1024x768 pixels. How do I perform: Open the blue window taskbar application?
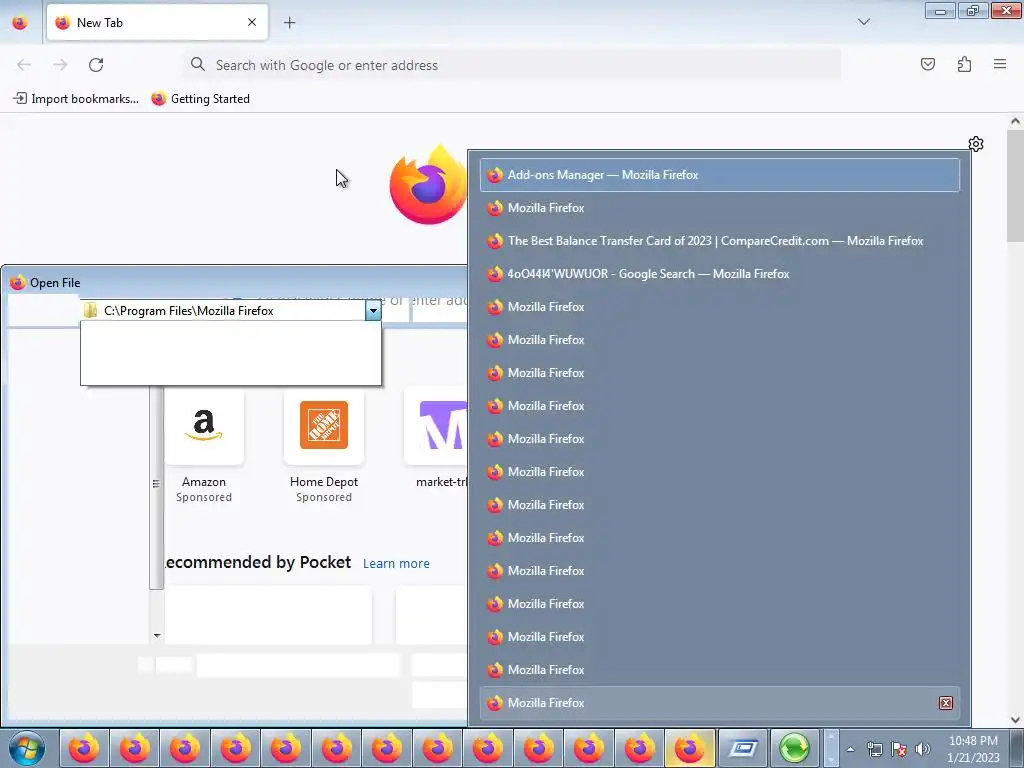743,748
